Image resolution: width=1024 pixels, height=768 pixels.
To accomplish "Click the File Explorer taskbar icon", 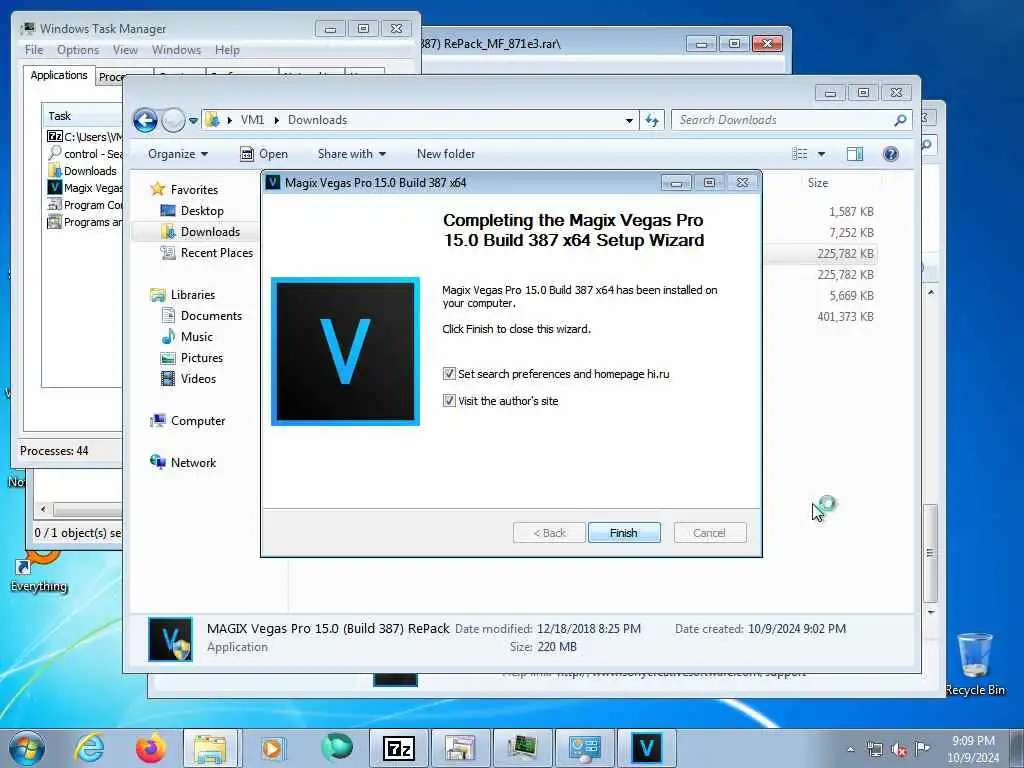I will click(x=210, y=748).
